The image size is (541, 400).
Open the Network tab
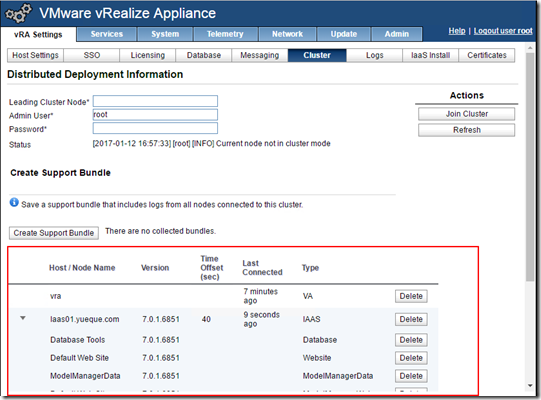(x=287, y=34)
